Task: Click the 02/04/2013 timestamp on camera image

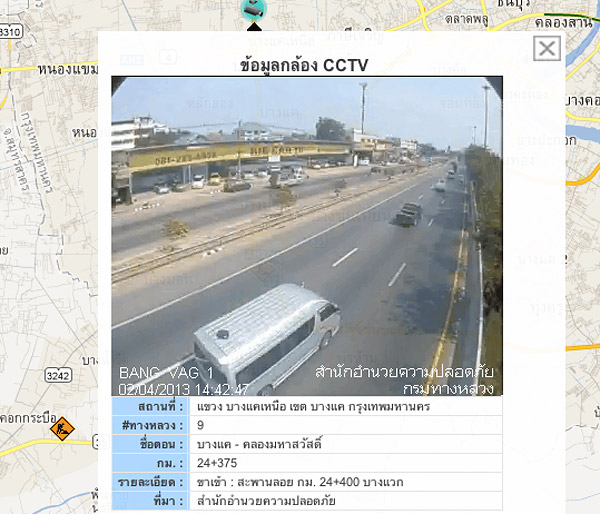Action: pos(184,389)
